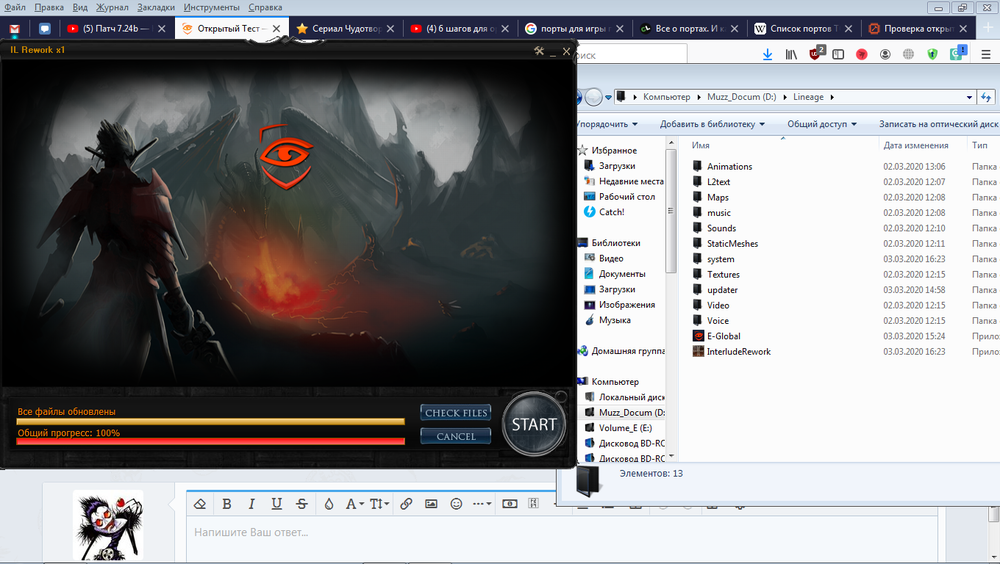Image resolution: width=1000 pixels, height=564 pixels.
Task: Click the insert image icon
Action: [431, 504]
